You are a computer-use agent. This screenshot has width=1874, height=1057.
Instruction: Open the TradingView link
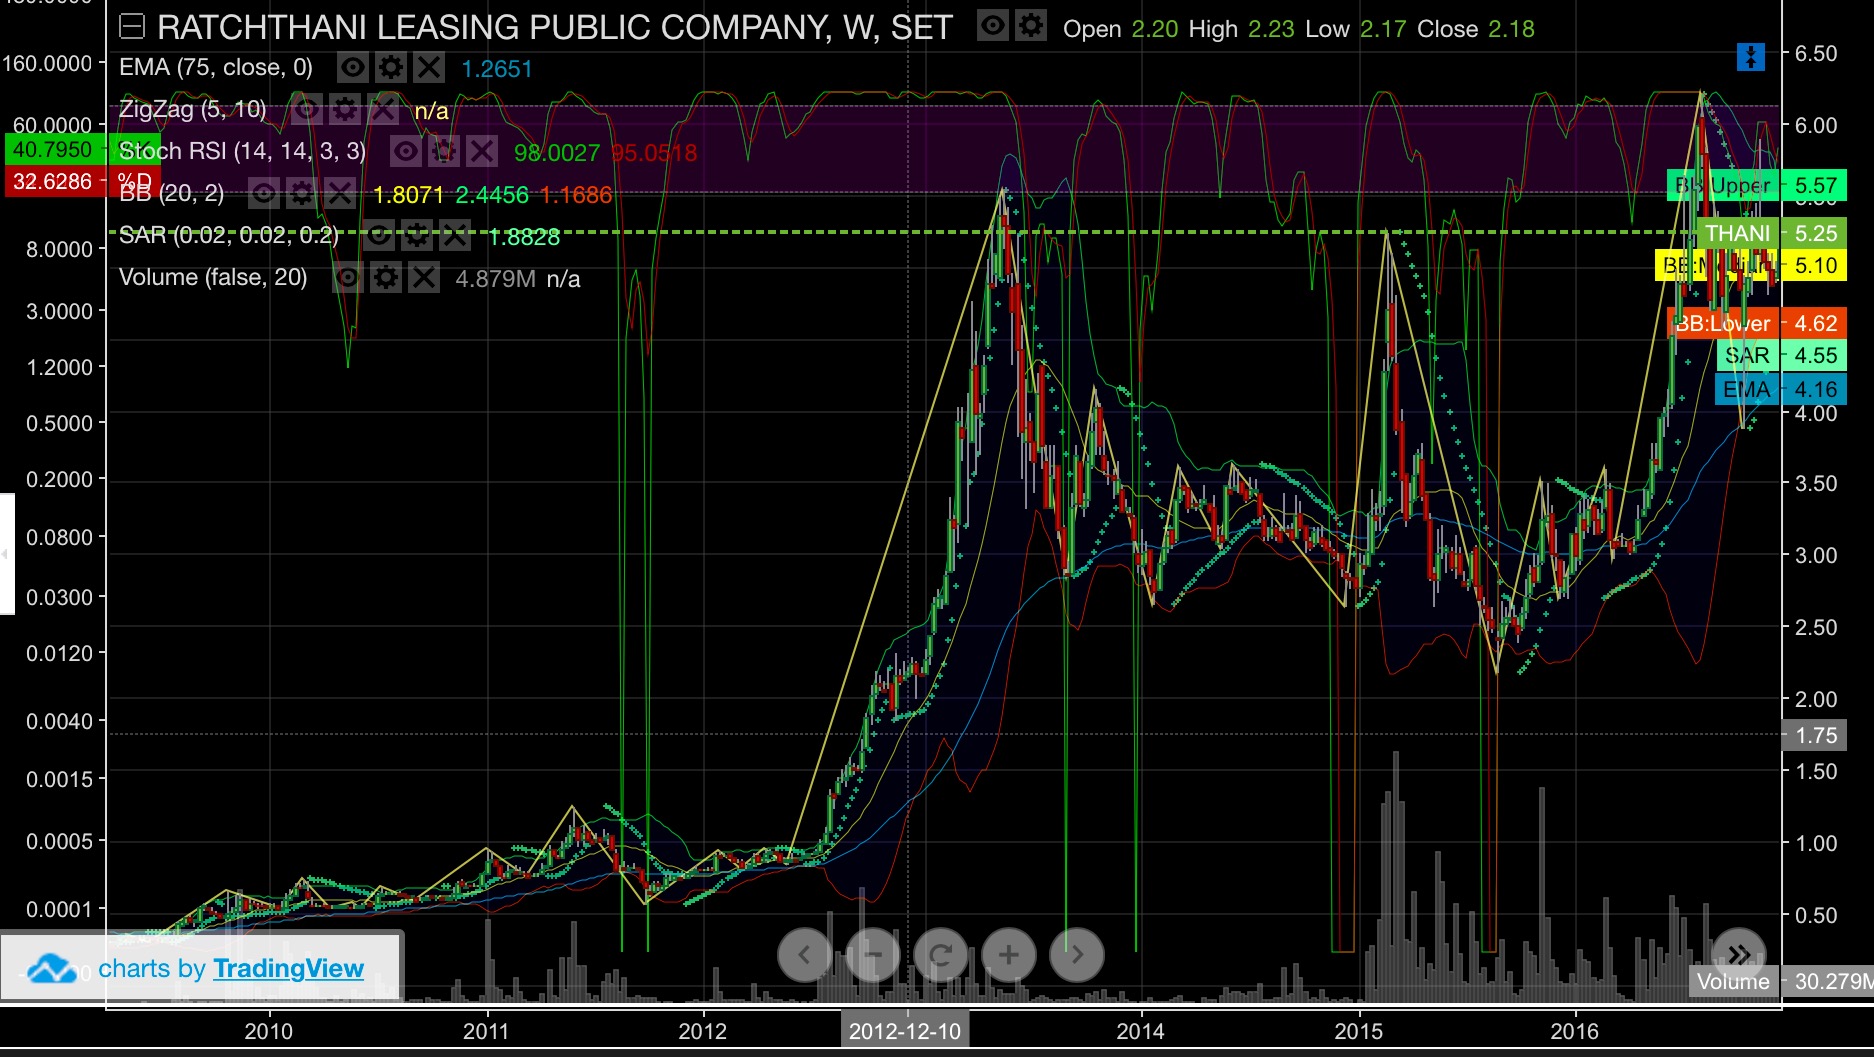(288, 968)
